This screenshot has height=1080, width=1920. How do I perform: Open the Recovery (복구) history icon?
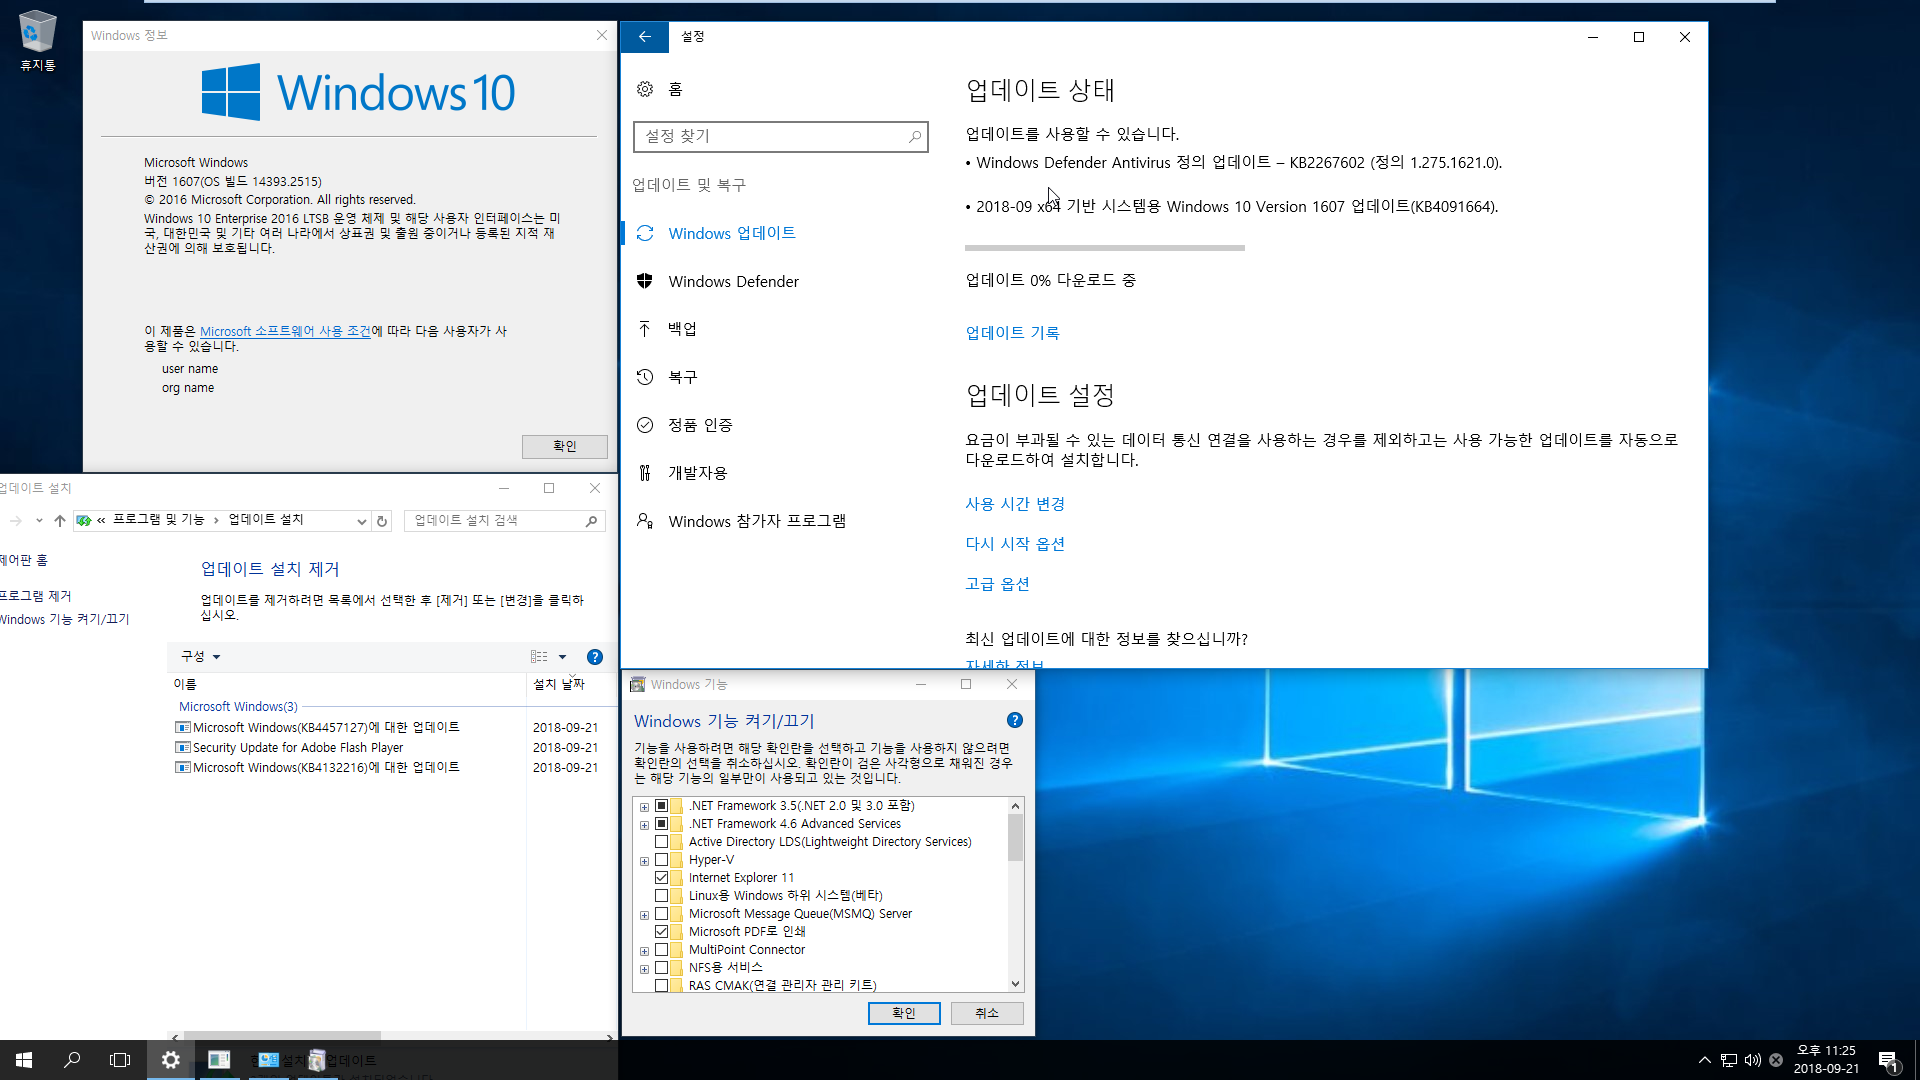[645, 377]
